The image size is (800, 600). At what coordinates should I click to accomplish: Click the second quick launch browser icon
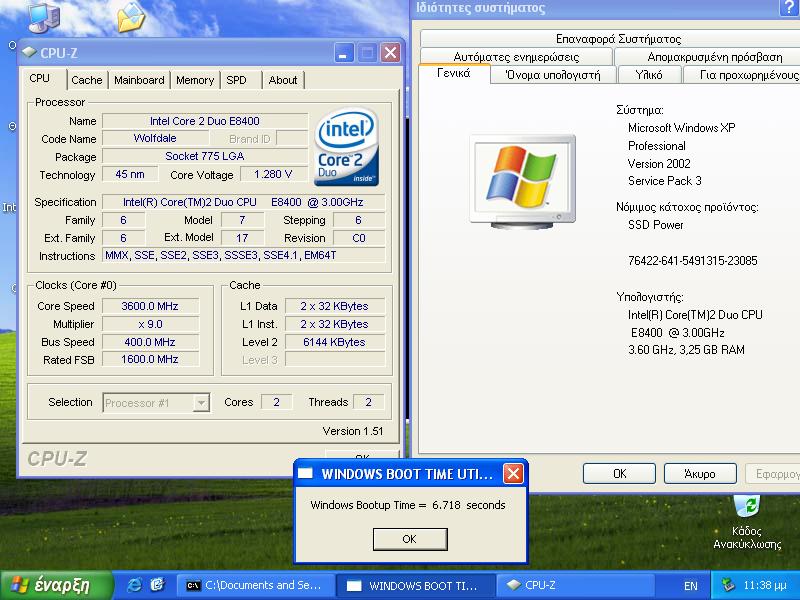tap(158, 585)
